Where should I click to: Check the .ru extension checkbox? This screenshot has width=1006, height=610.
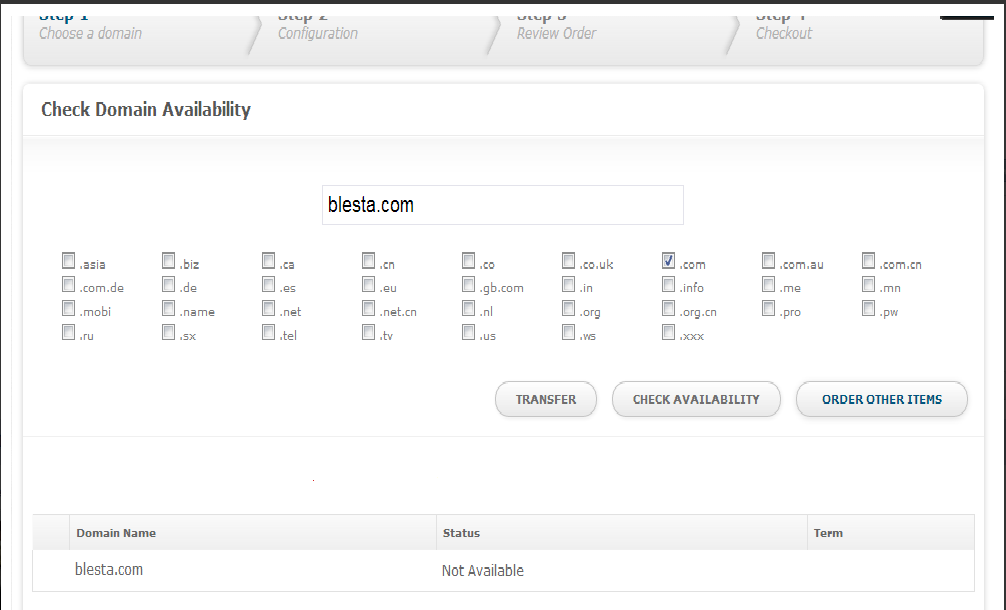(69, 332)
